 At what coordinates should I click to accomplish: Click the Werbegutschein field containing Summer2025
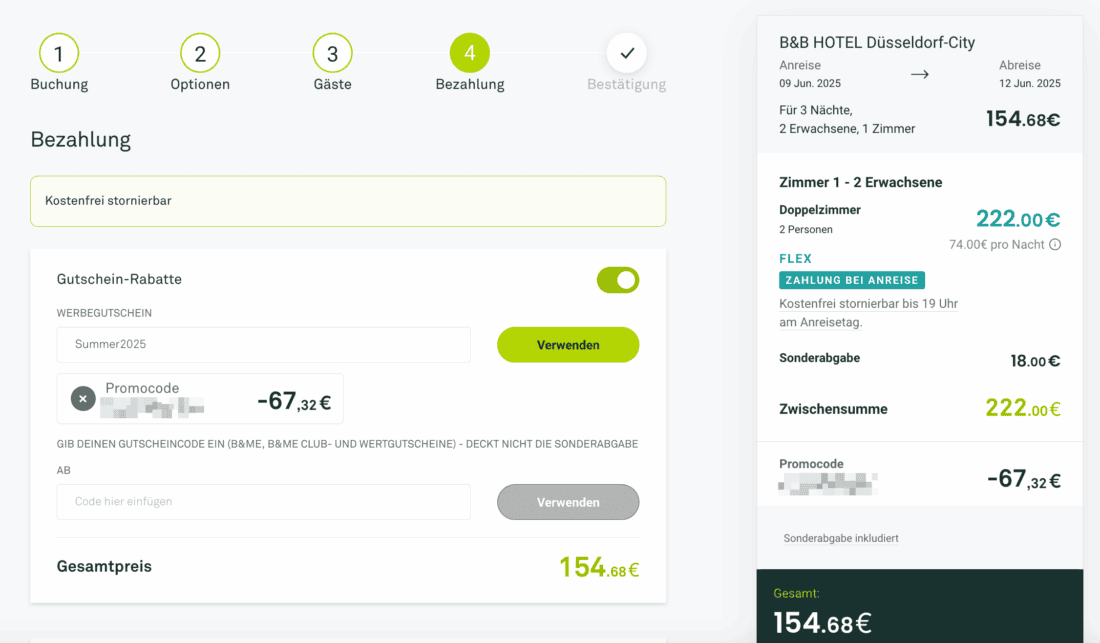pyautogui.click(x=263, y=345)
